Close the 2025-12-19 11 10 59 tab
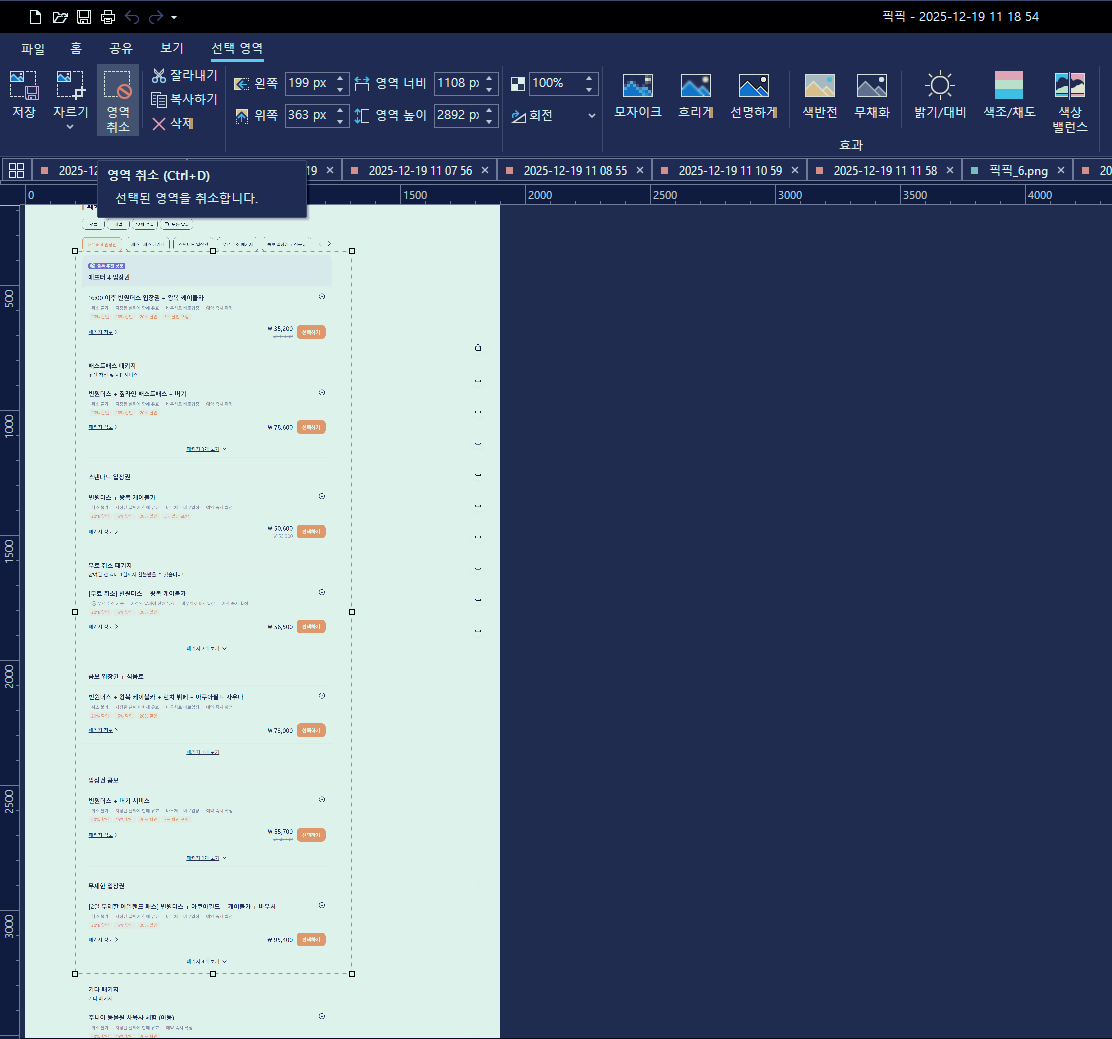Viewport: 1112px width, 1039px height. (x=795, y=170)
